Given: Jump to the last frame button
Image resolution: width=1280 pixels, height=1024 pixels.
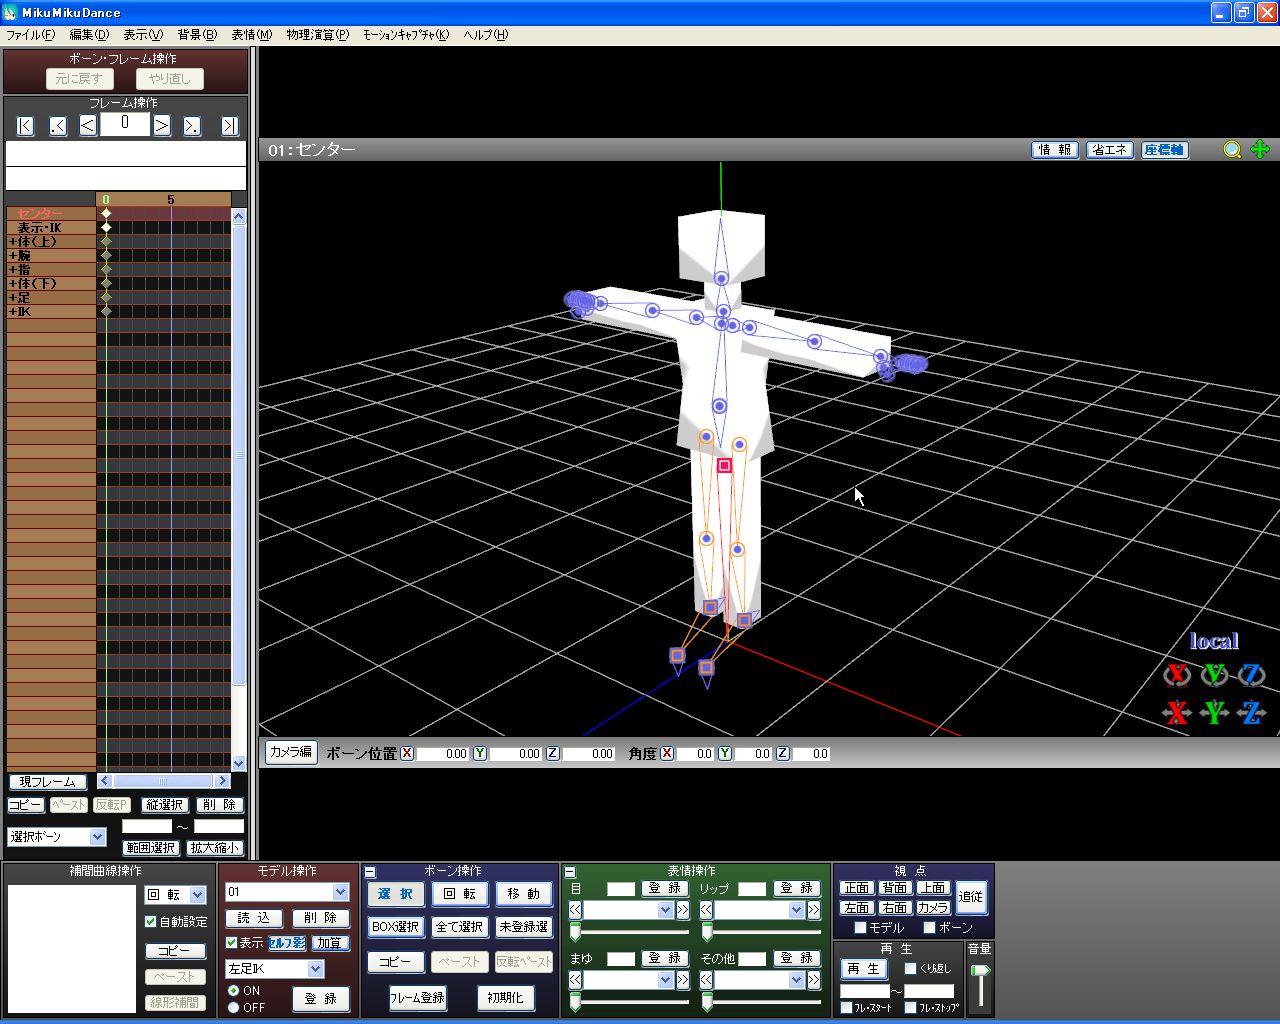Looking at the screenshot, I should pos(230,126).
